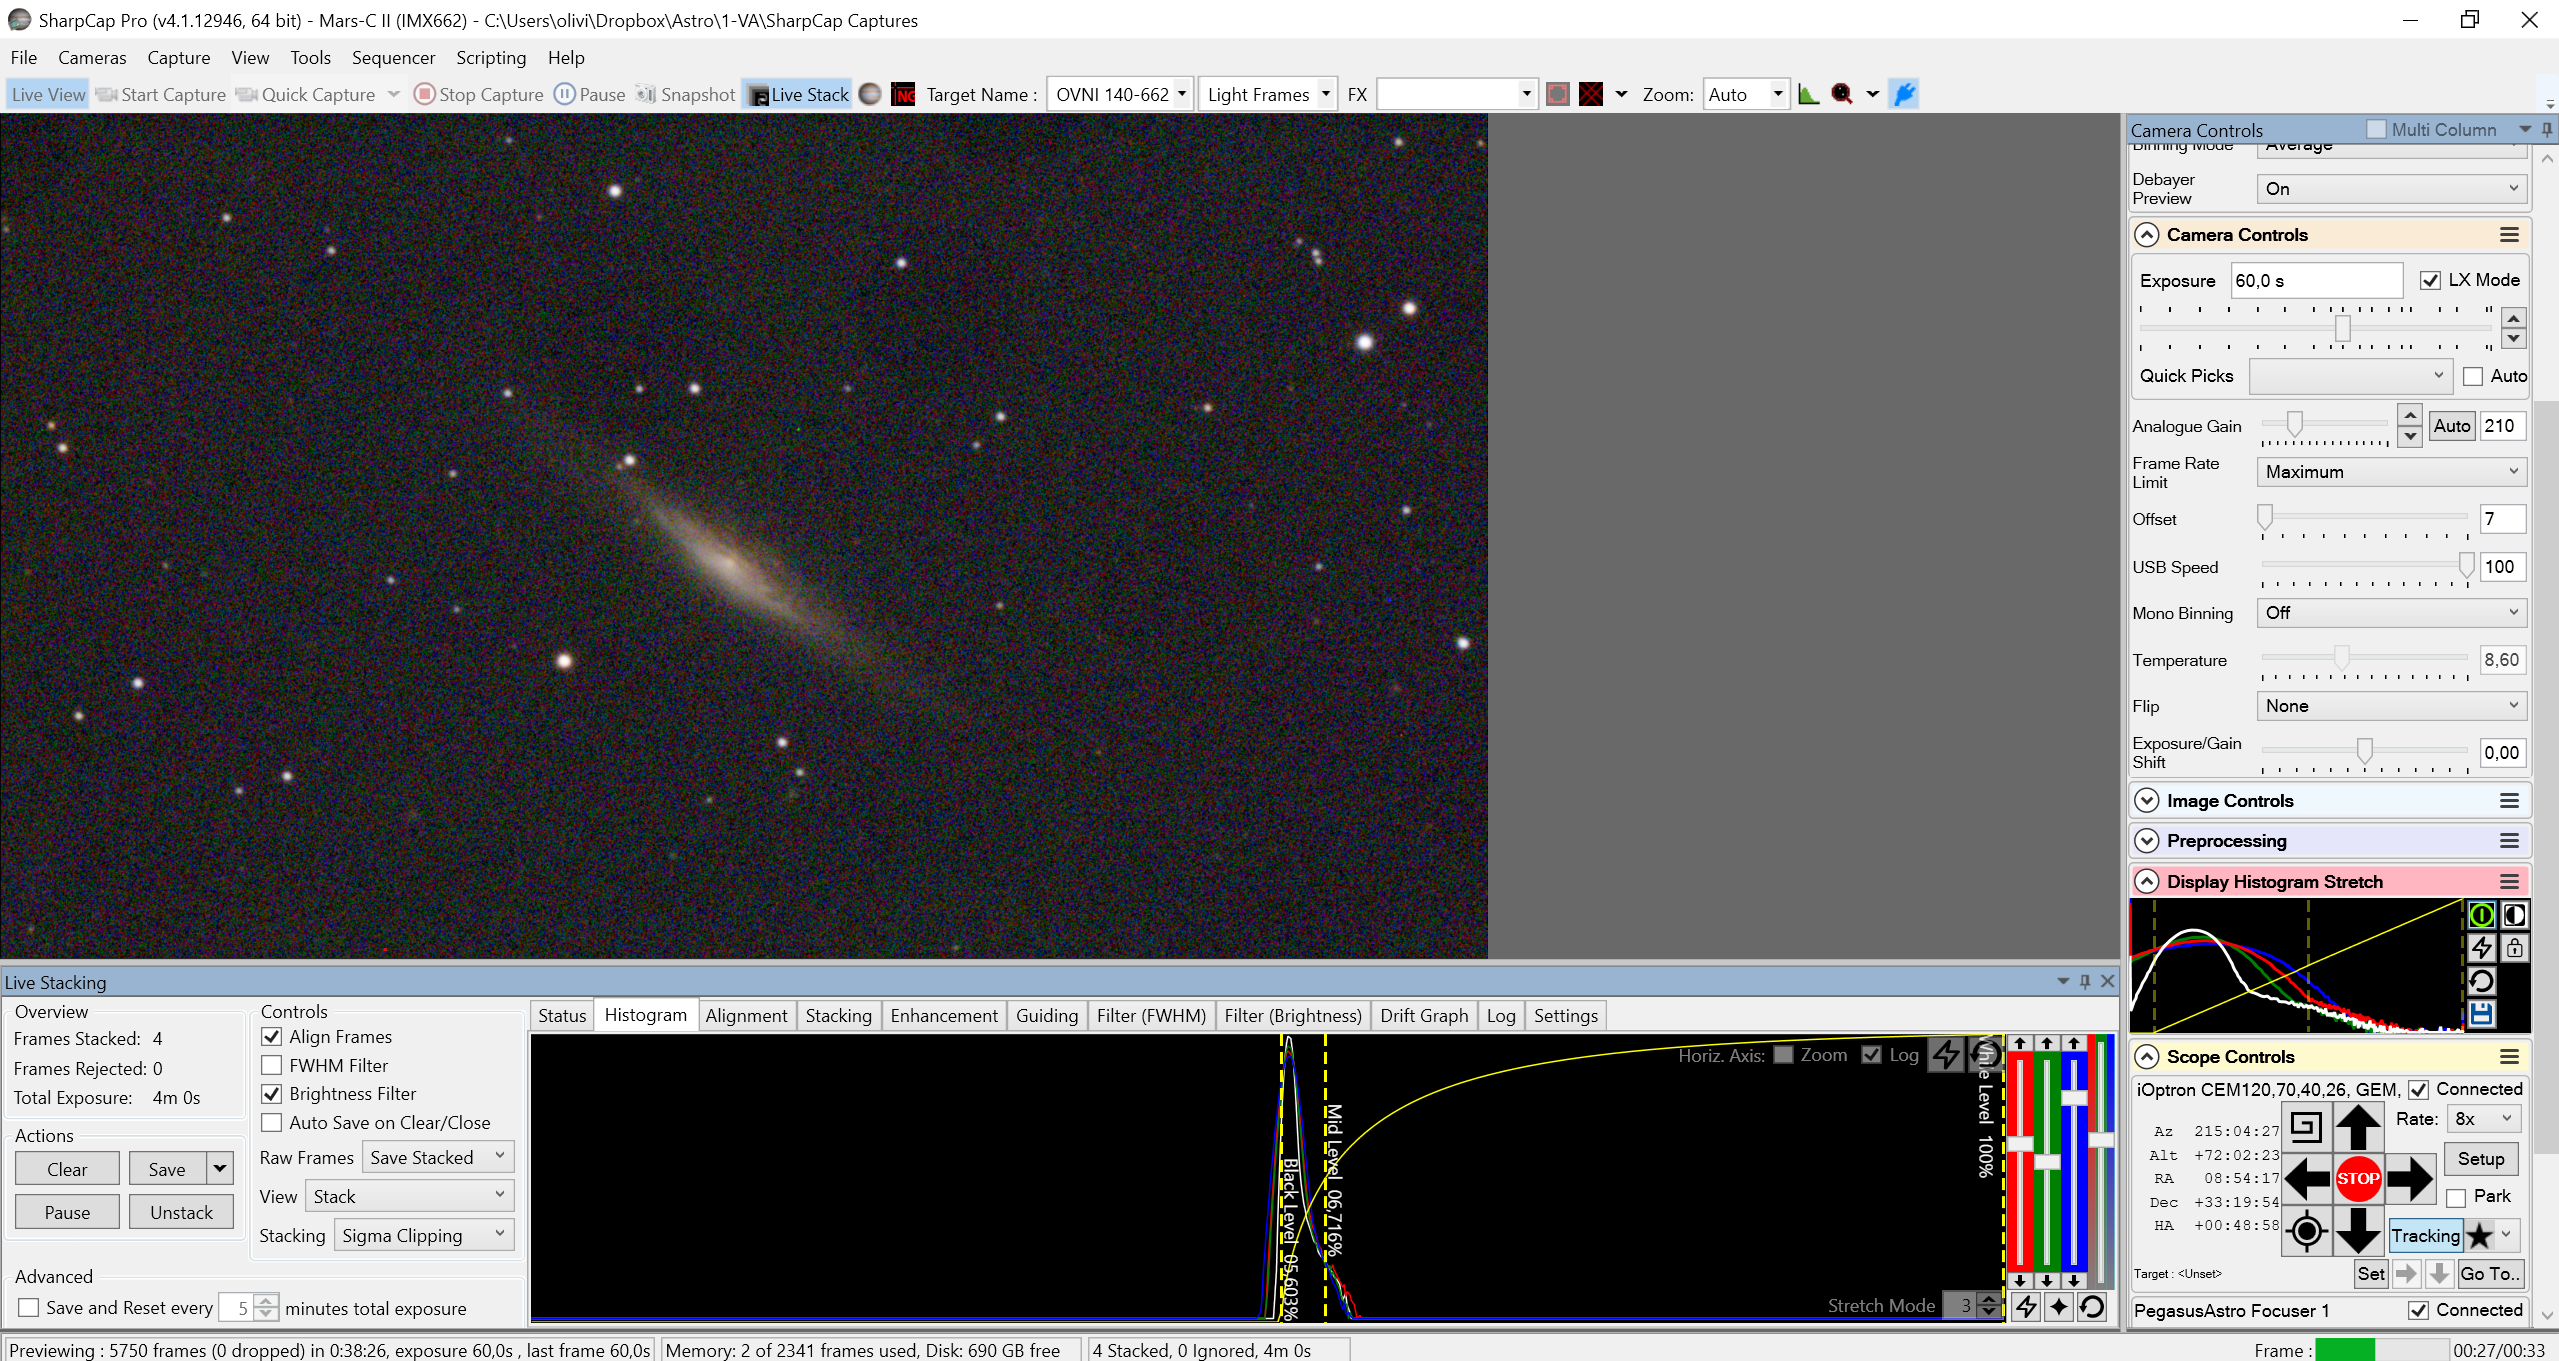2559x1361 pixels.
Task: Slew mount up with the up arrow
Action: coord(2357,1127)
